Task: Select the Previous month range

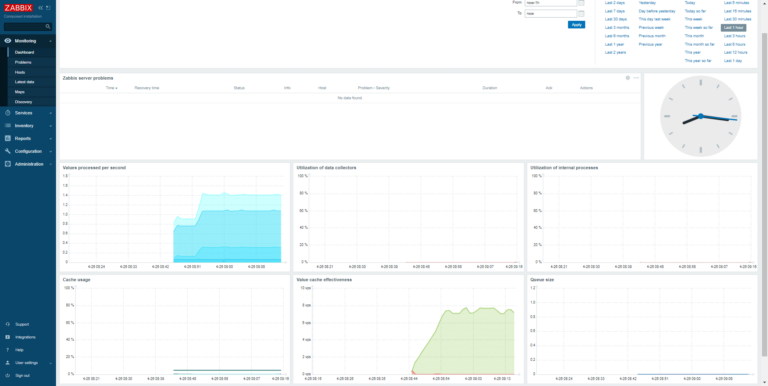Action: pyautogui.click(x=652, y=36)
